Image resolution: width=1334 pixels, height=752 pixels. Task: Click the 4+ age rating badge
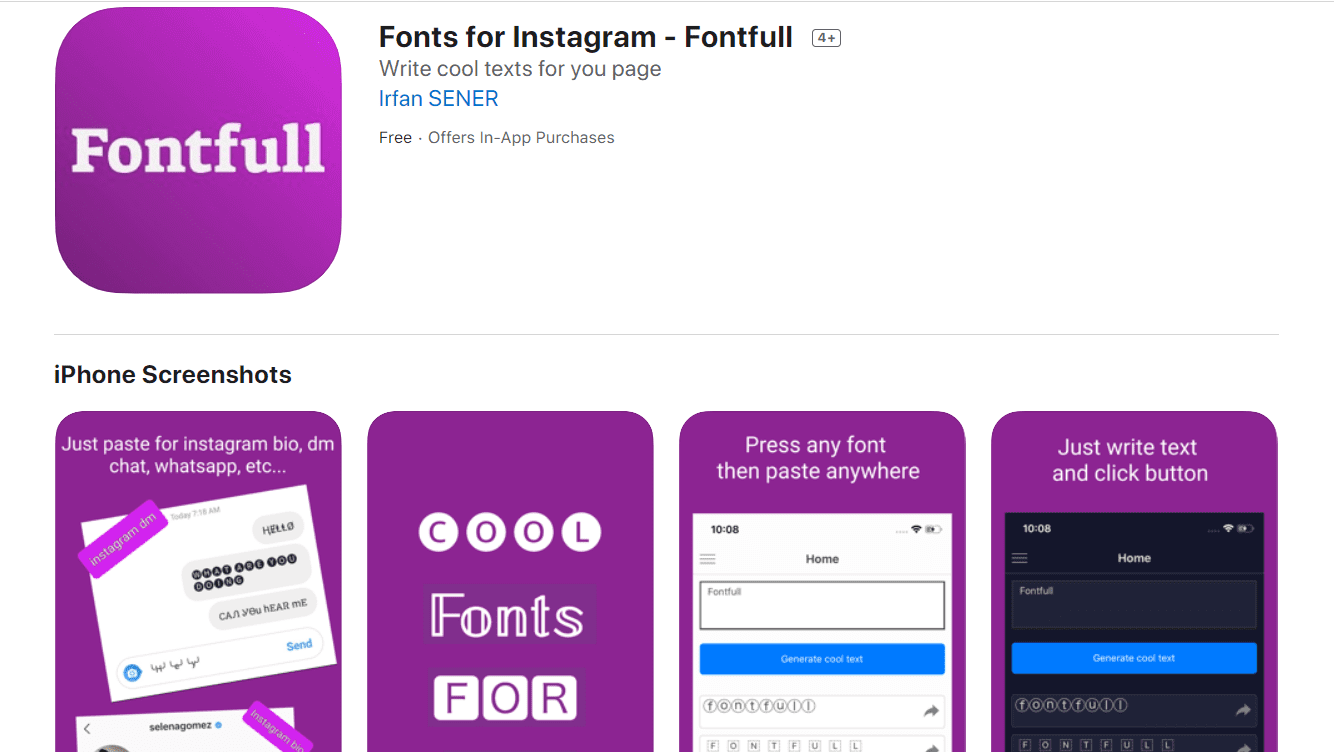(x=826, y=38)
